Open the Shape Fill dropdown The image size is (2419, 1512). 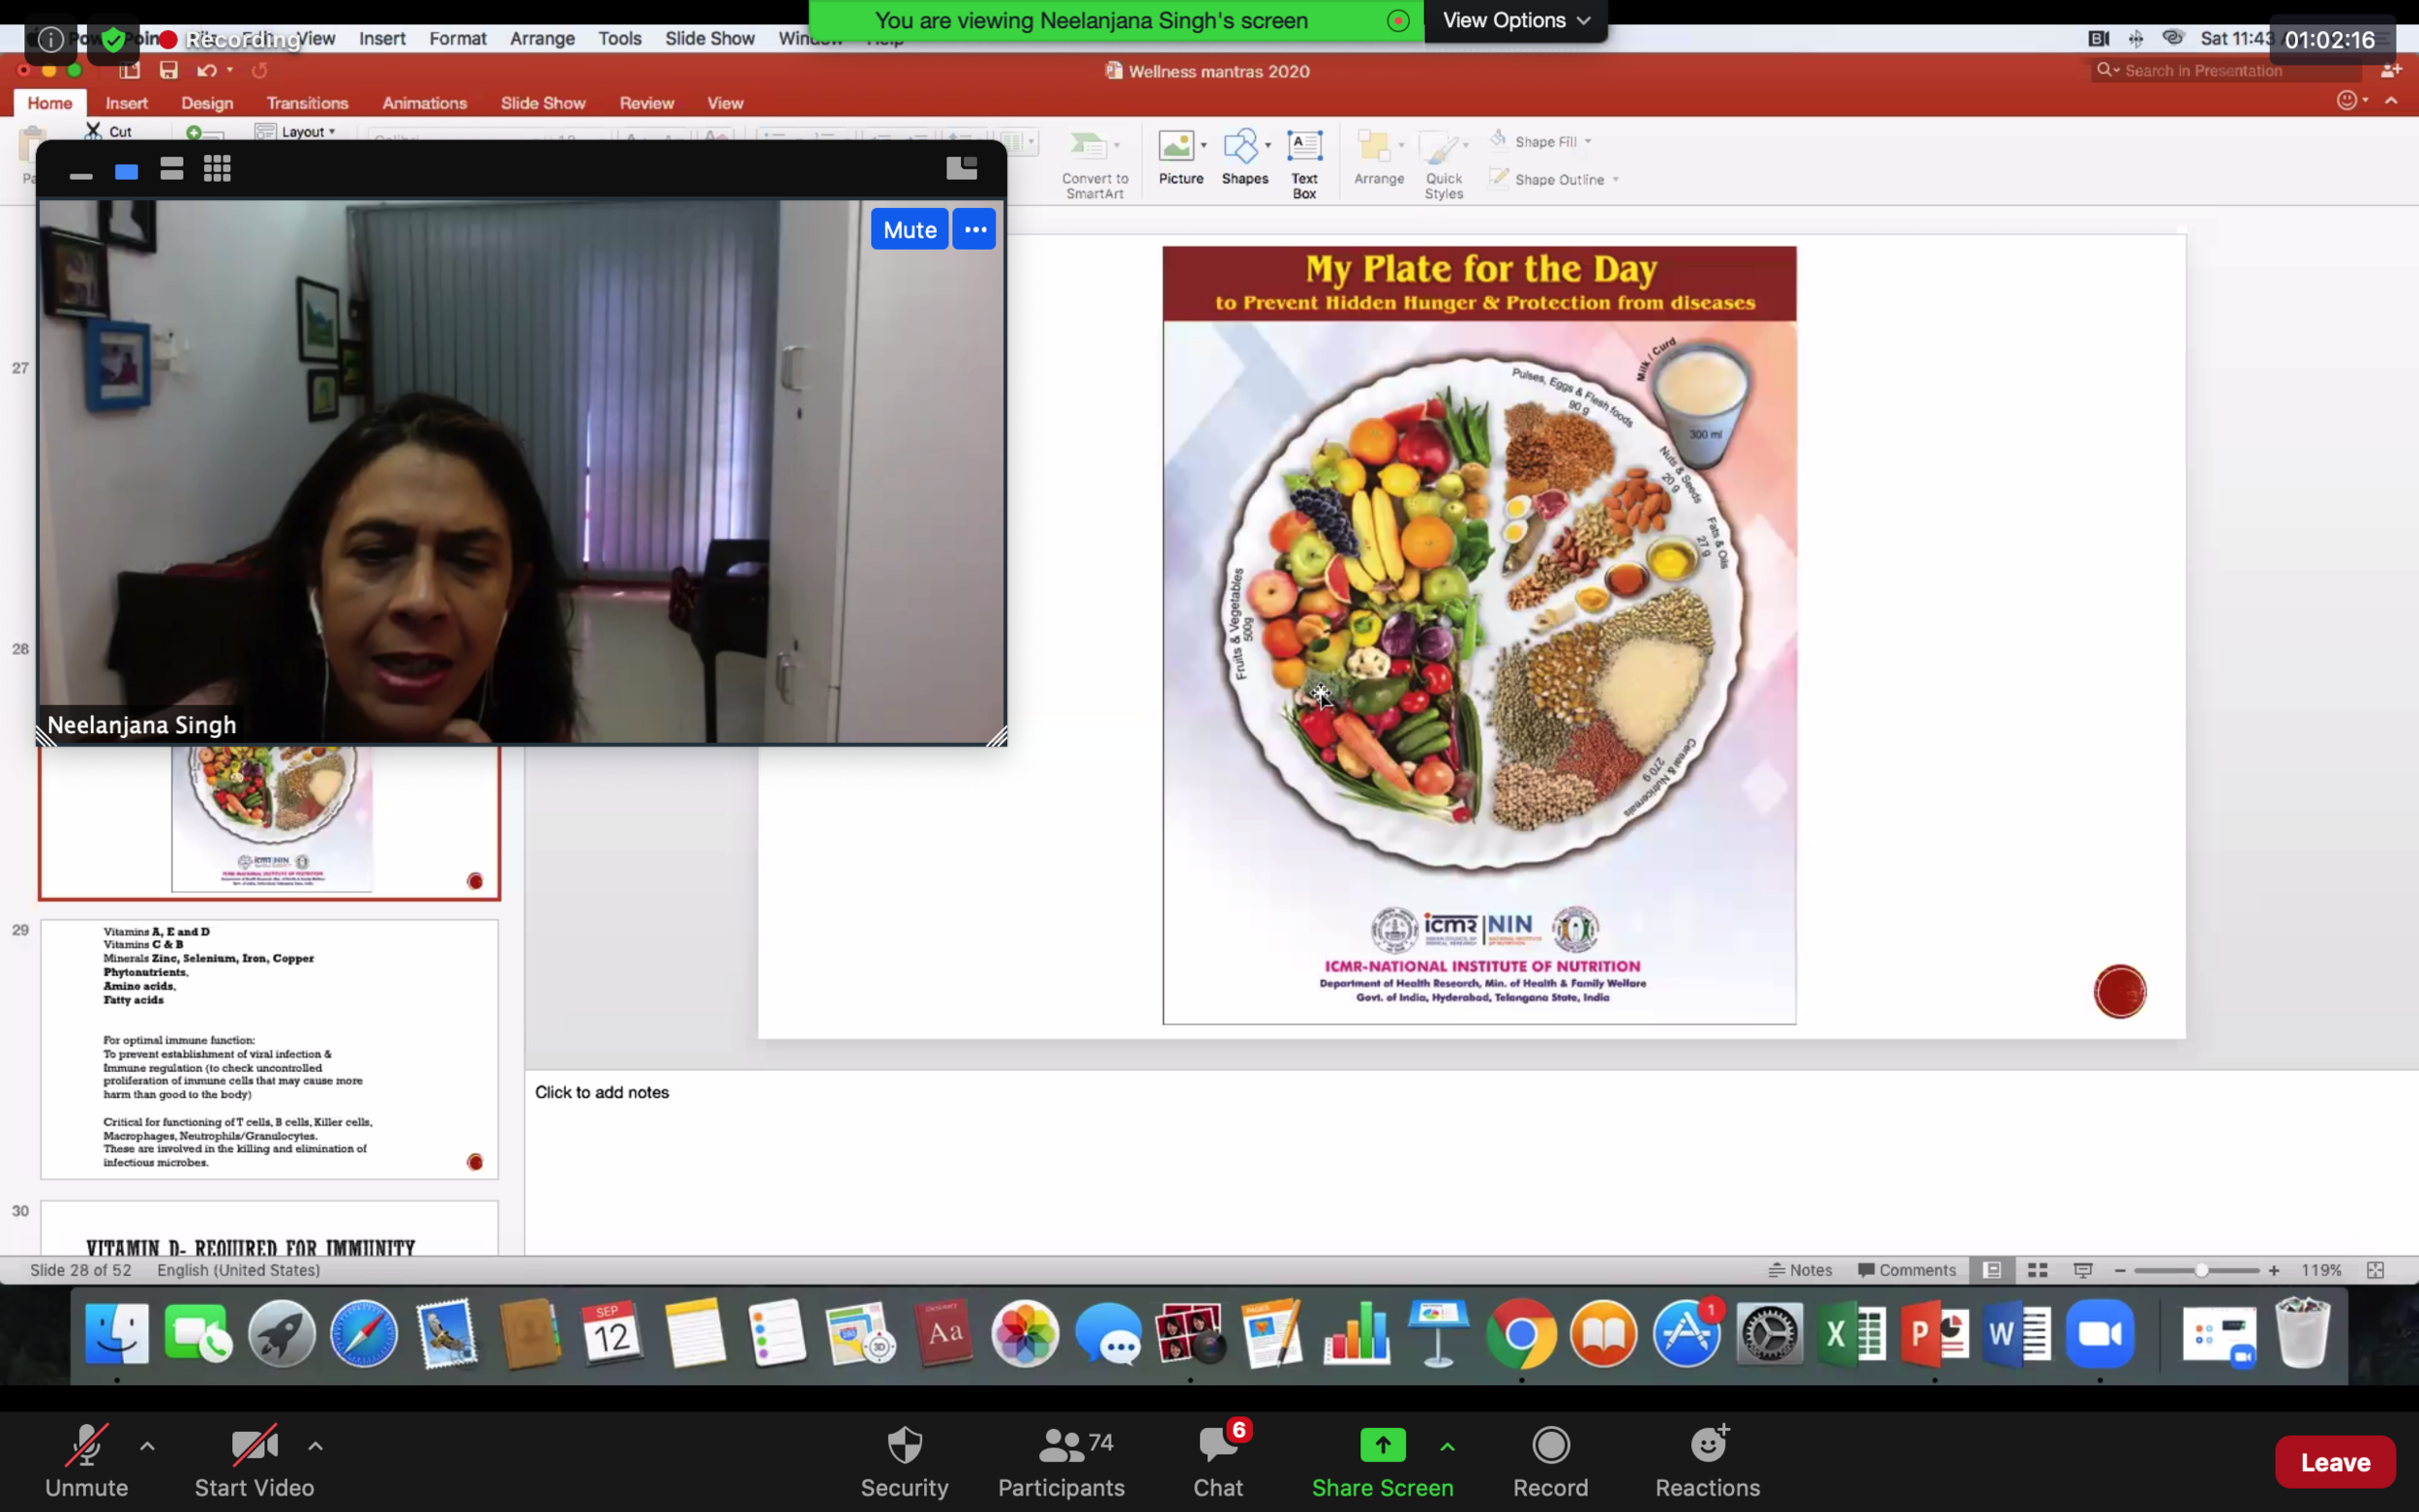pos(1542,141)
